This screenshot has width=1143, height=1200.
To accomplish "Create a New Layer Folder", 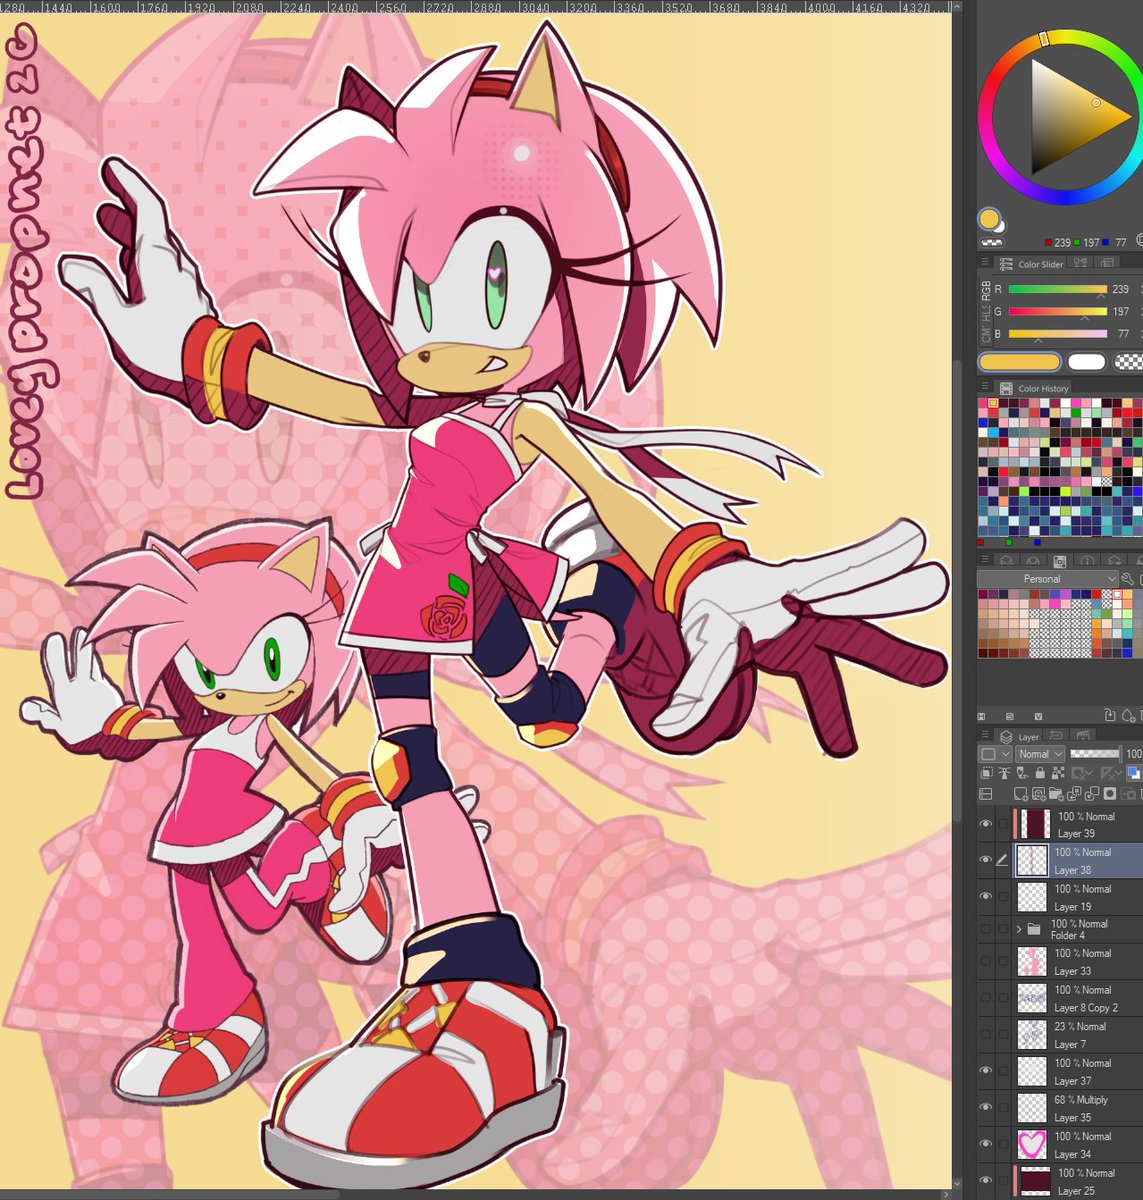I will point(1056,794).
